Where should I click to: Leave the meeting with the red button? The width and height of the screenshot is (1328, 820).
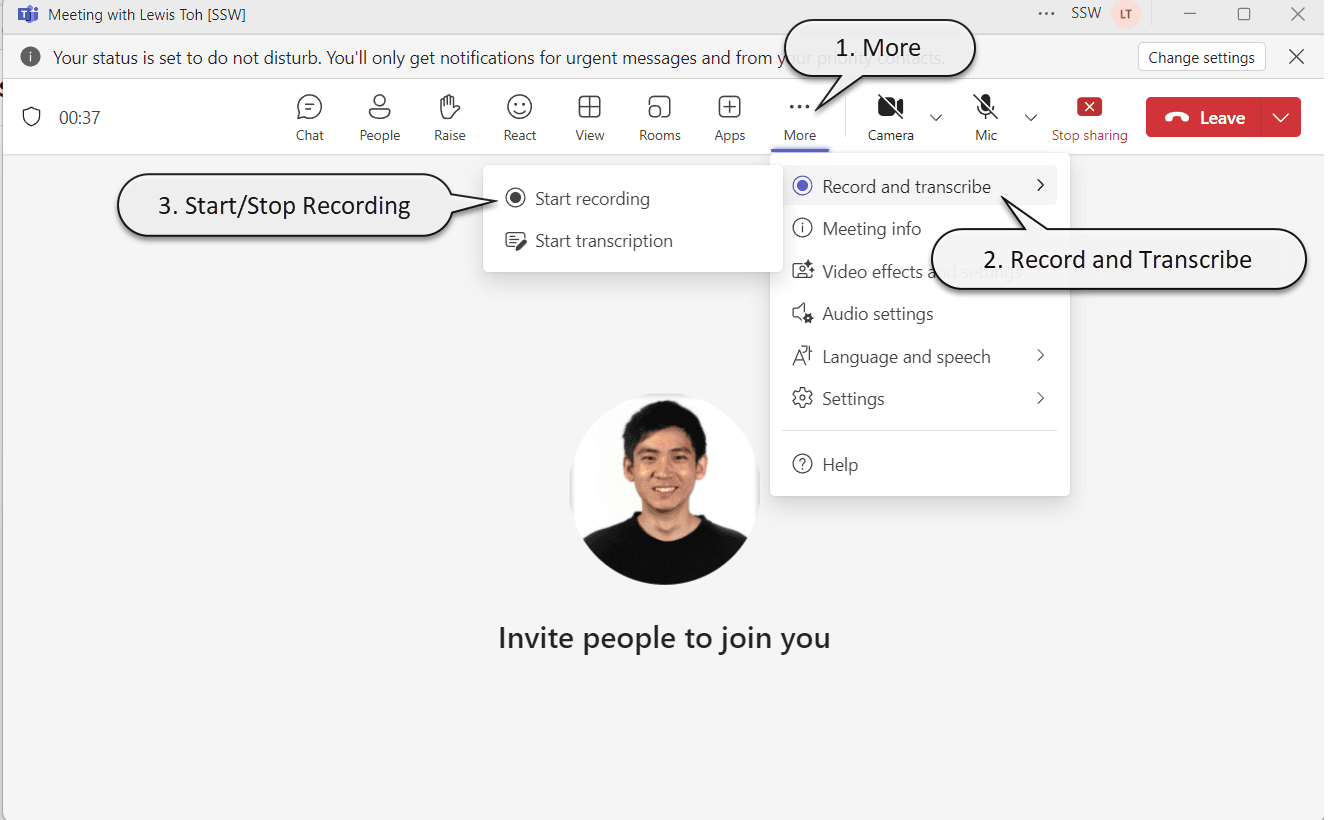(x=1205, y=117)
